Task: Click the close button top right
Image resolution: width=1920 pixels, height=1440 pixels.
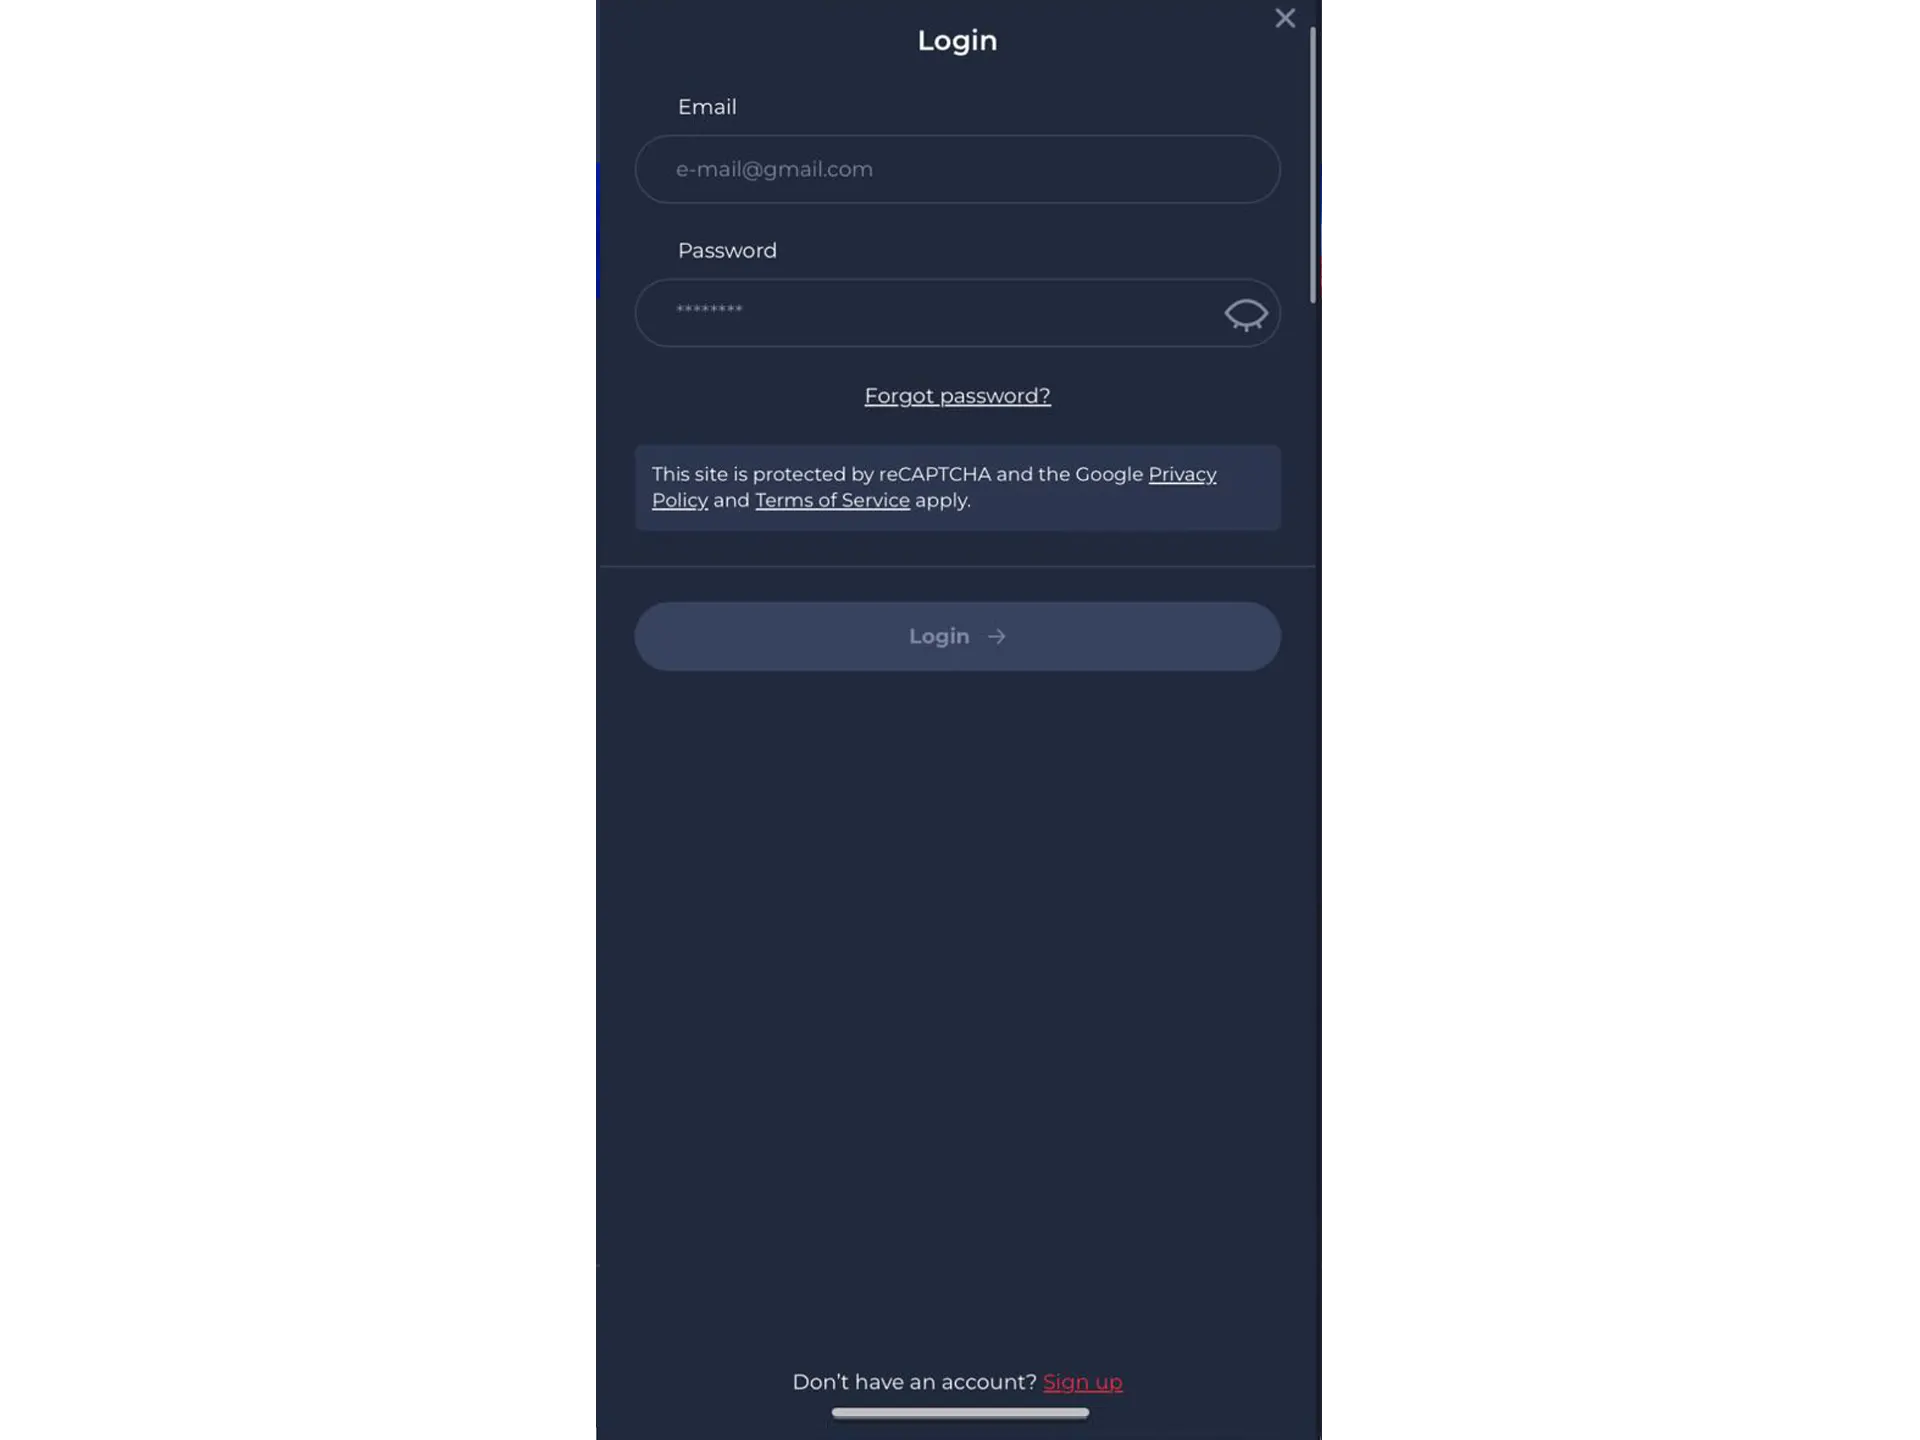Action: point(1284,18)
